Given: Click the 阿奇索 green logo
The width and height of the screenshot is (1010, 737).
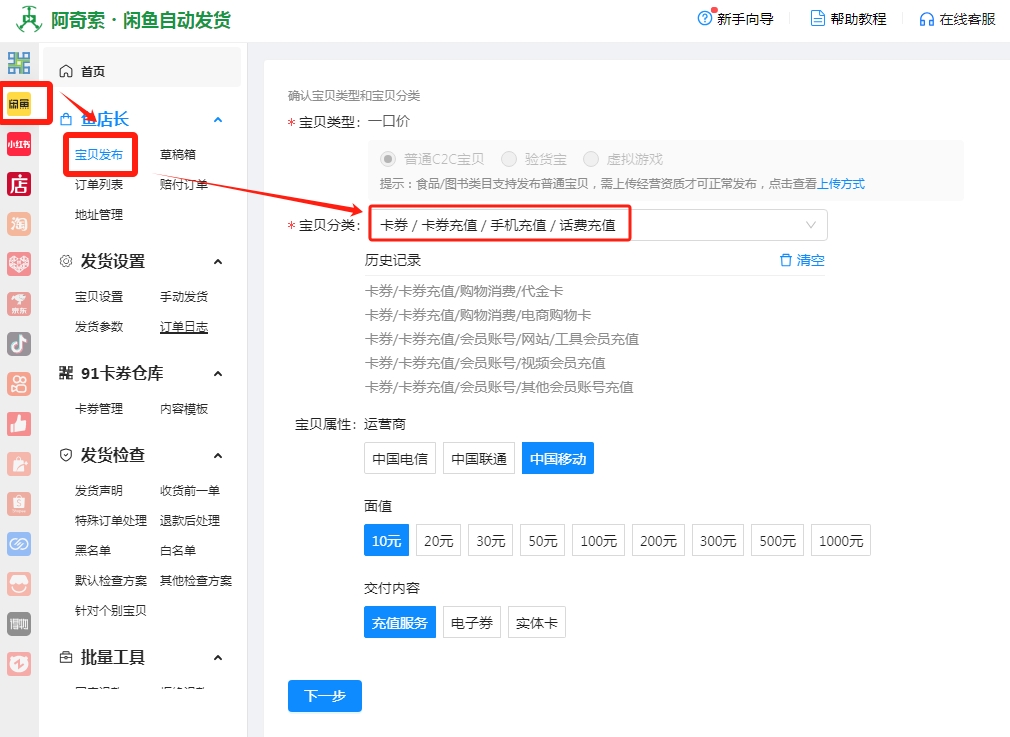Looking at the screenshot, I should click(x=29, y=19).
